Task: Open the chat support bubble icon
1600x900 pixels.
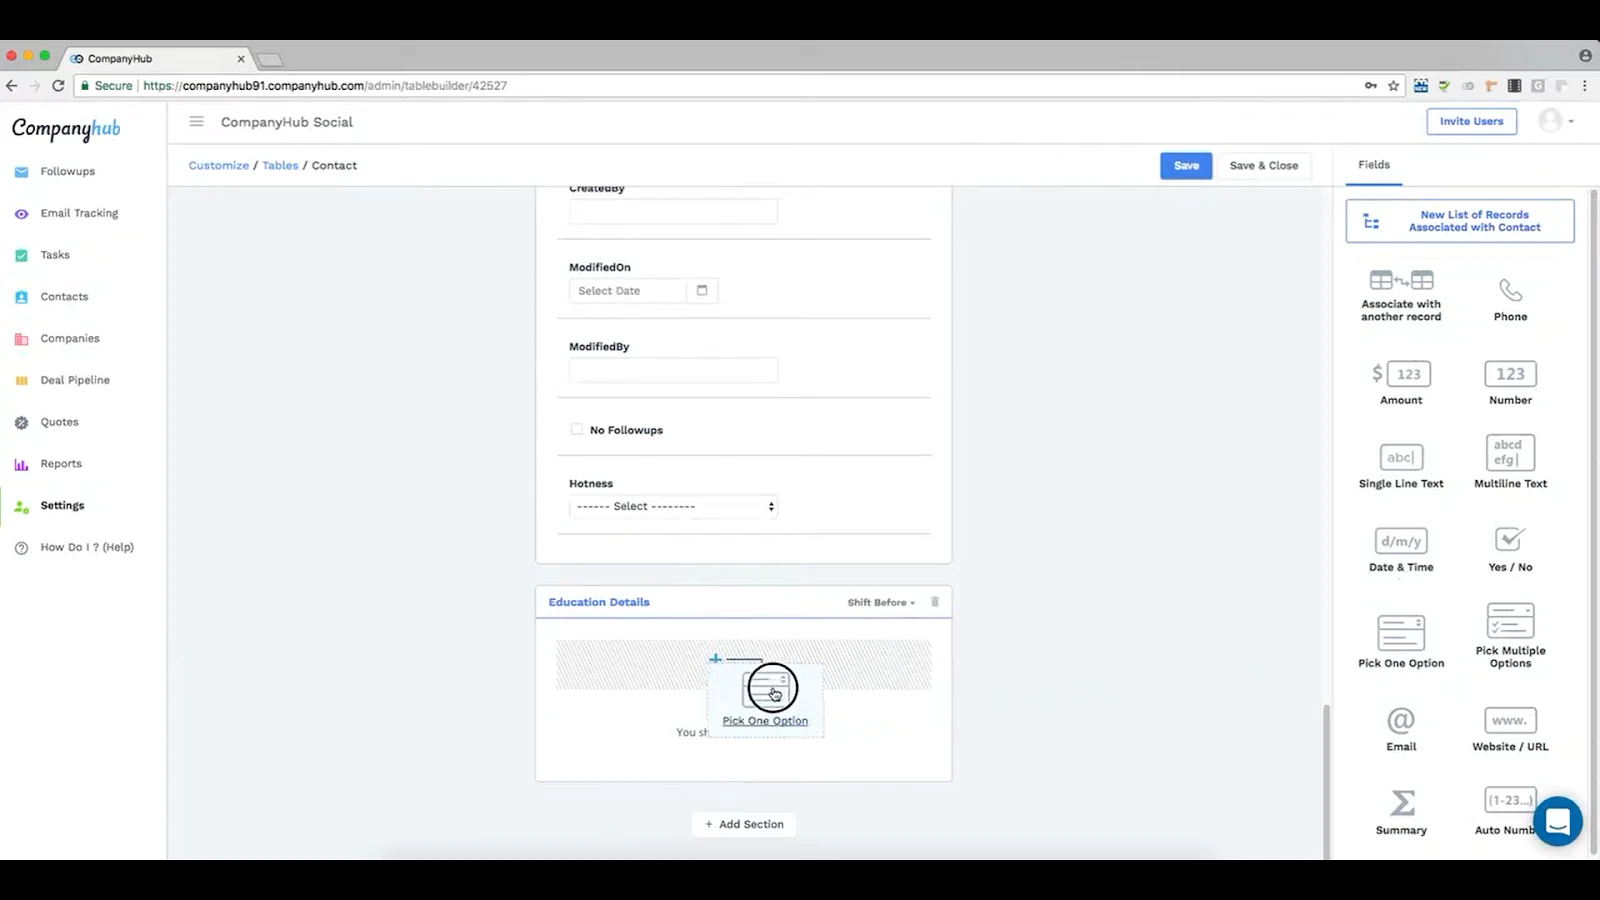Action: tap(1557, 821)
